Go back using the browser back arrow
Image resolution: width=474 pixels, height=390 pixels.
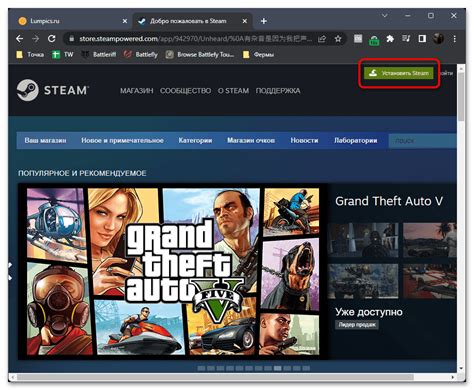click(20, 39)
